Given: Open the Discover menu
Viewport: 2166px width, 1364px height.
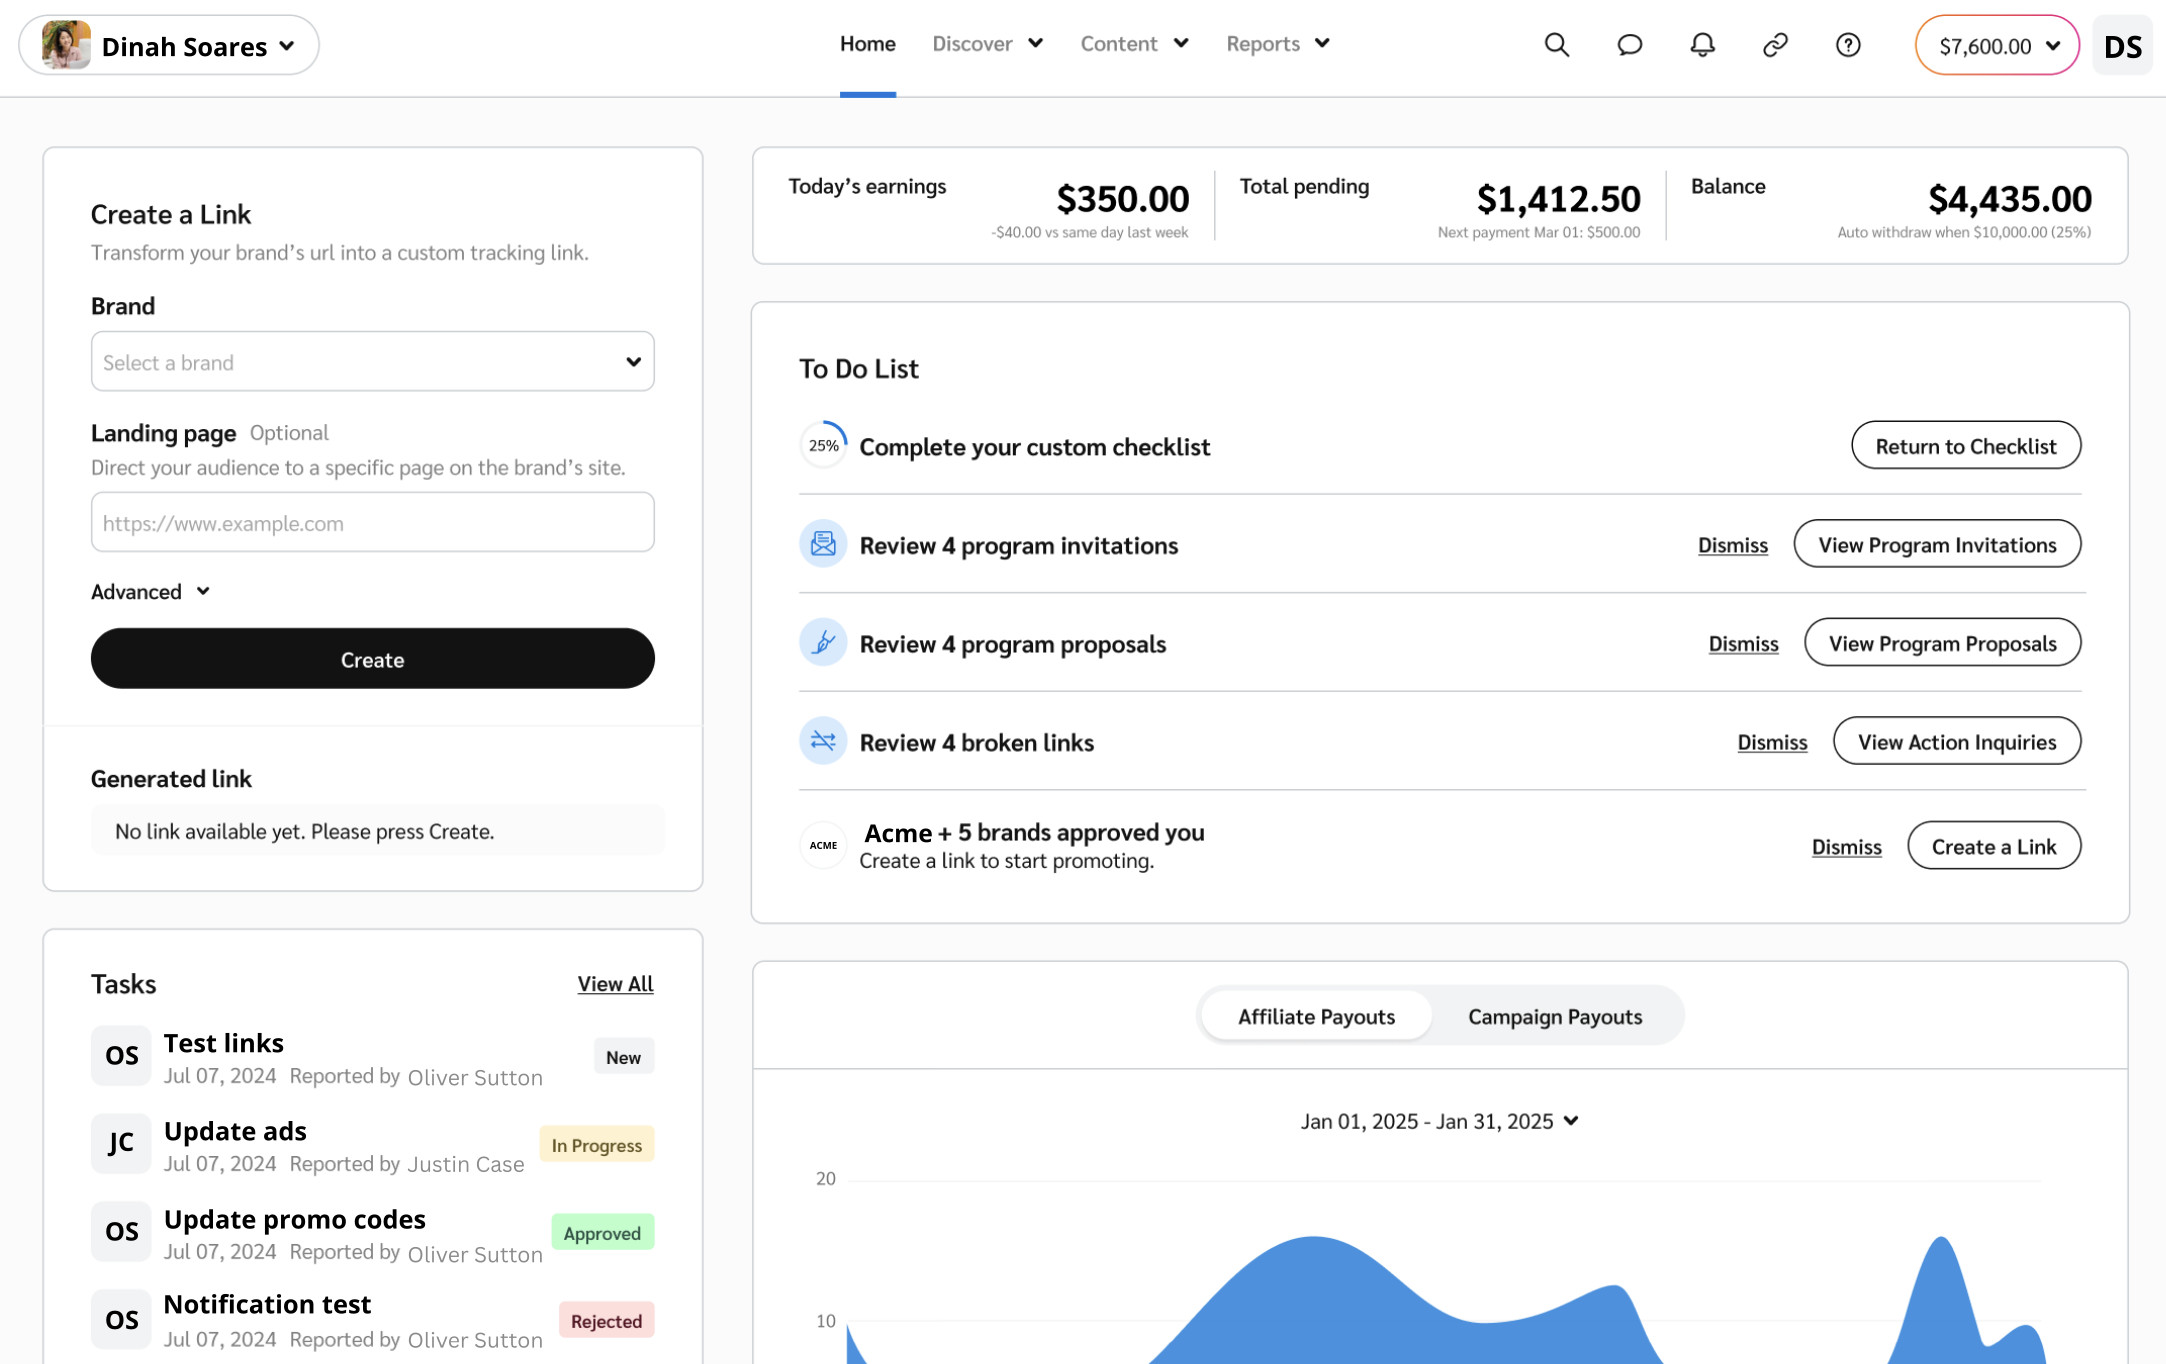Looking at the screenshot, I should pos(987,44).
